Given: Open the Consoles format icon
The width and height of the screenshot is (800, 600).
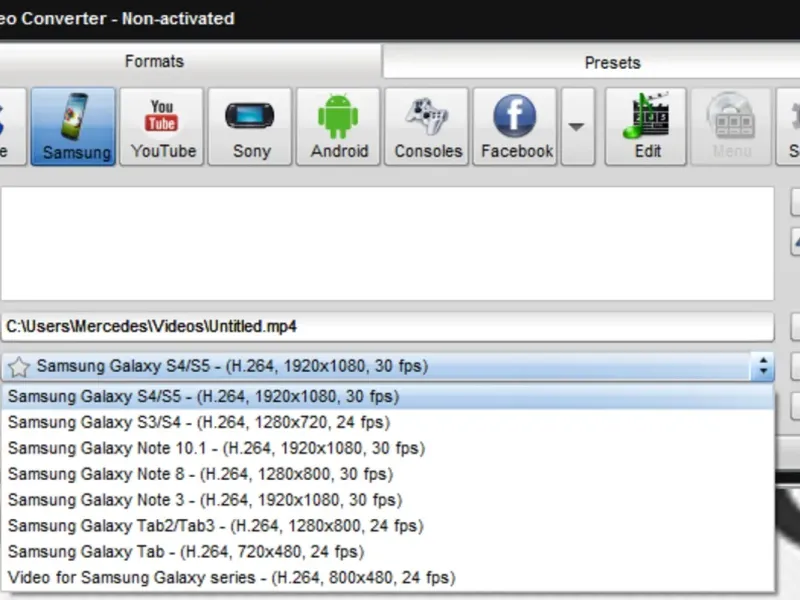Looking at the screenshot, I should tap(427, 126).
